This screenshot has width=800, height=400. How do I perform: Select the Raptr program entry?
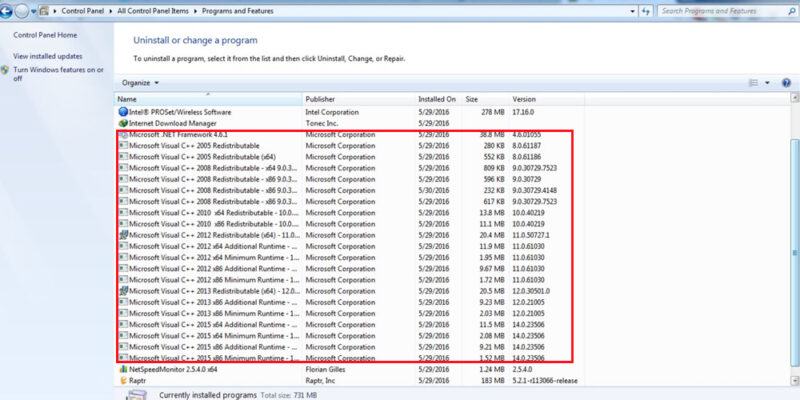(x=349, y=380)
